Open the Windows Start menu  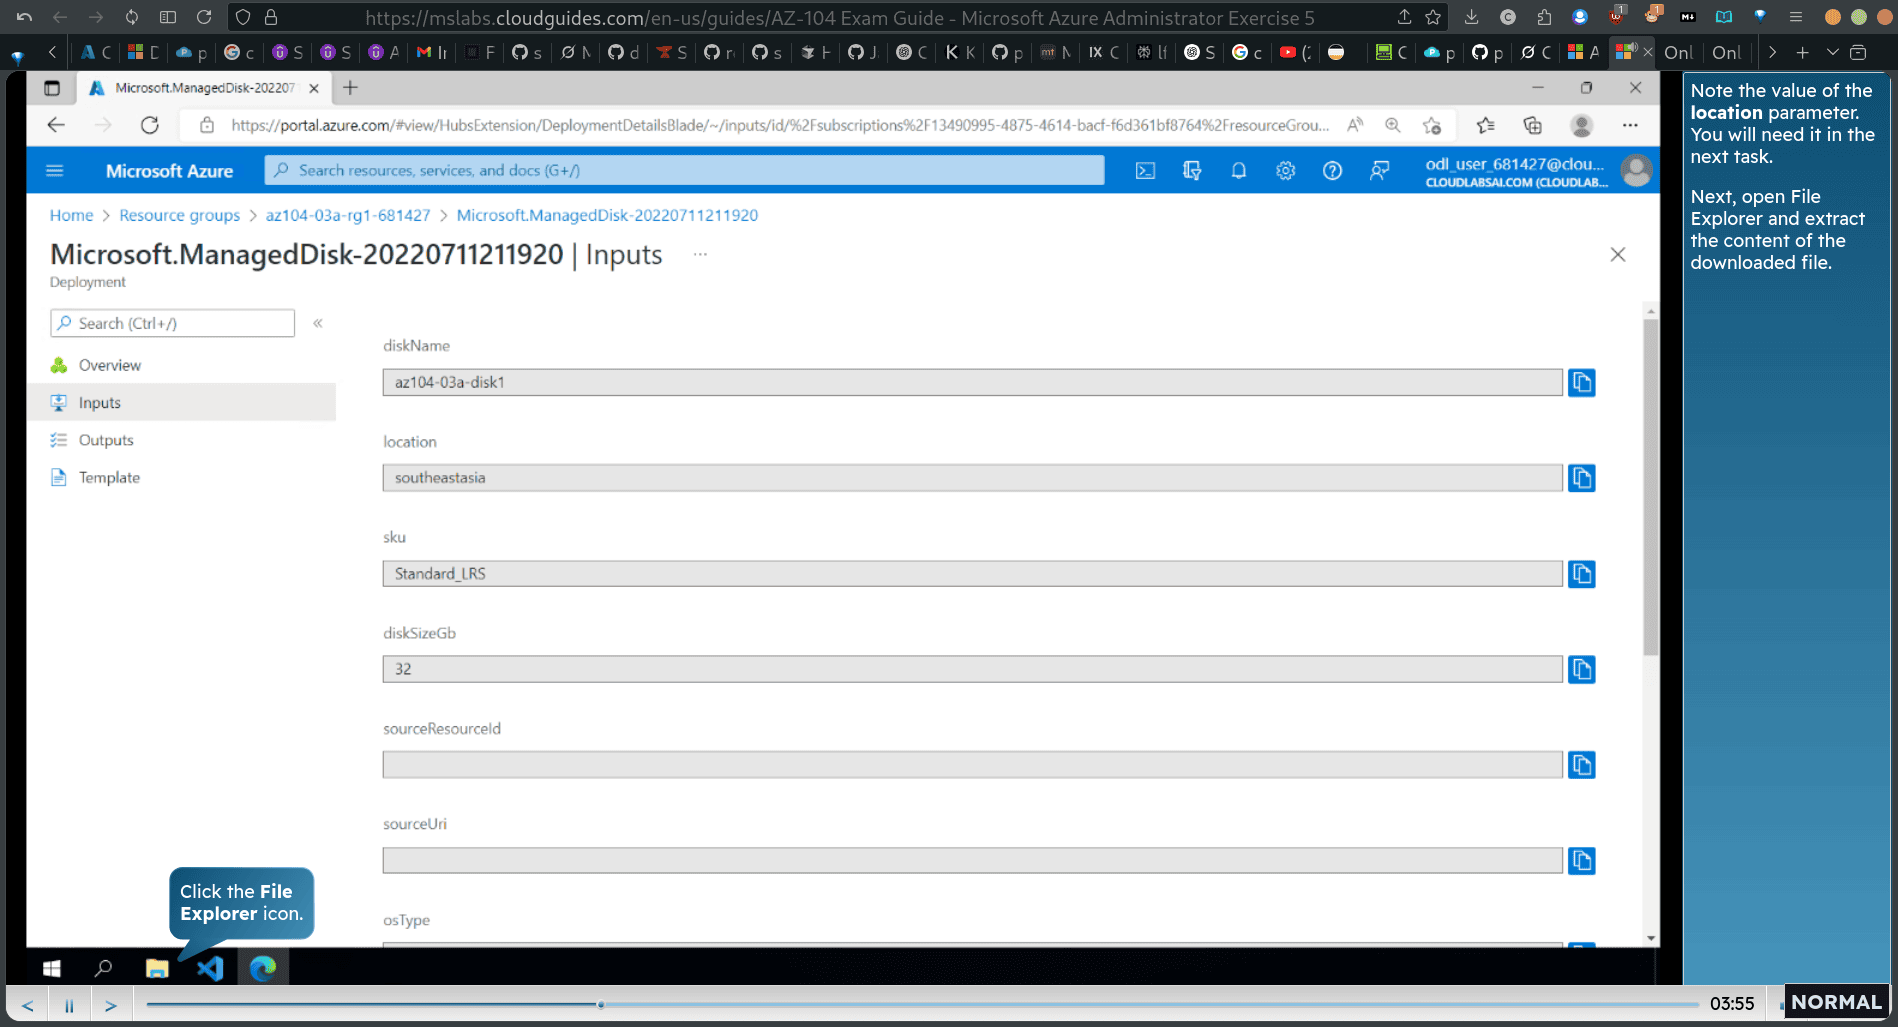(52, 968)
